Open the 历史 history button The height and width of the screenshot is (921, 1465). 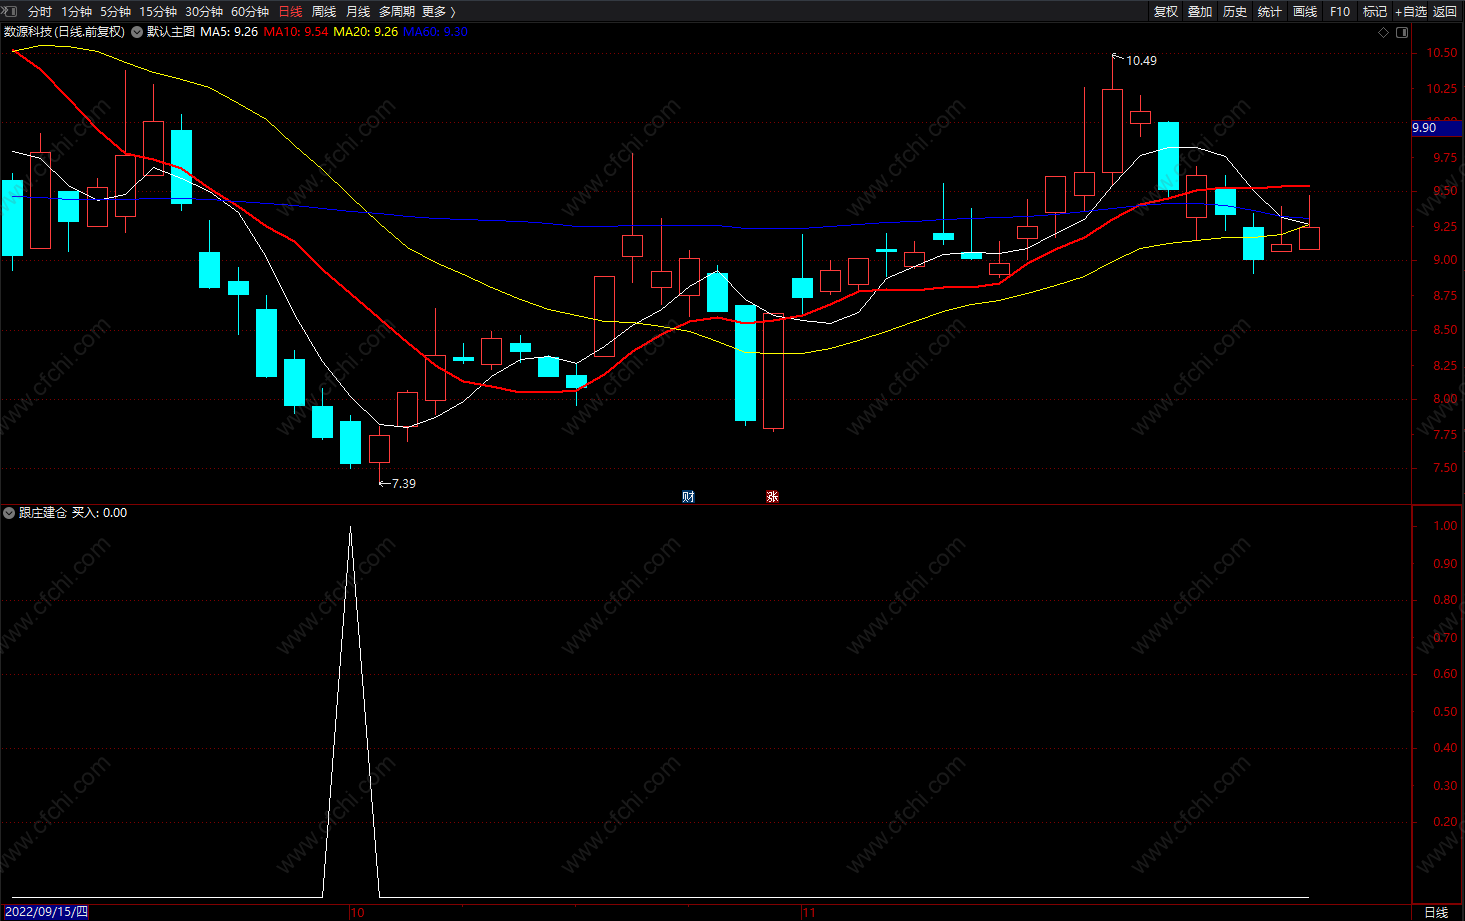pos(1235,11)
